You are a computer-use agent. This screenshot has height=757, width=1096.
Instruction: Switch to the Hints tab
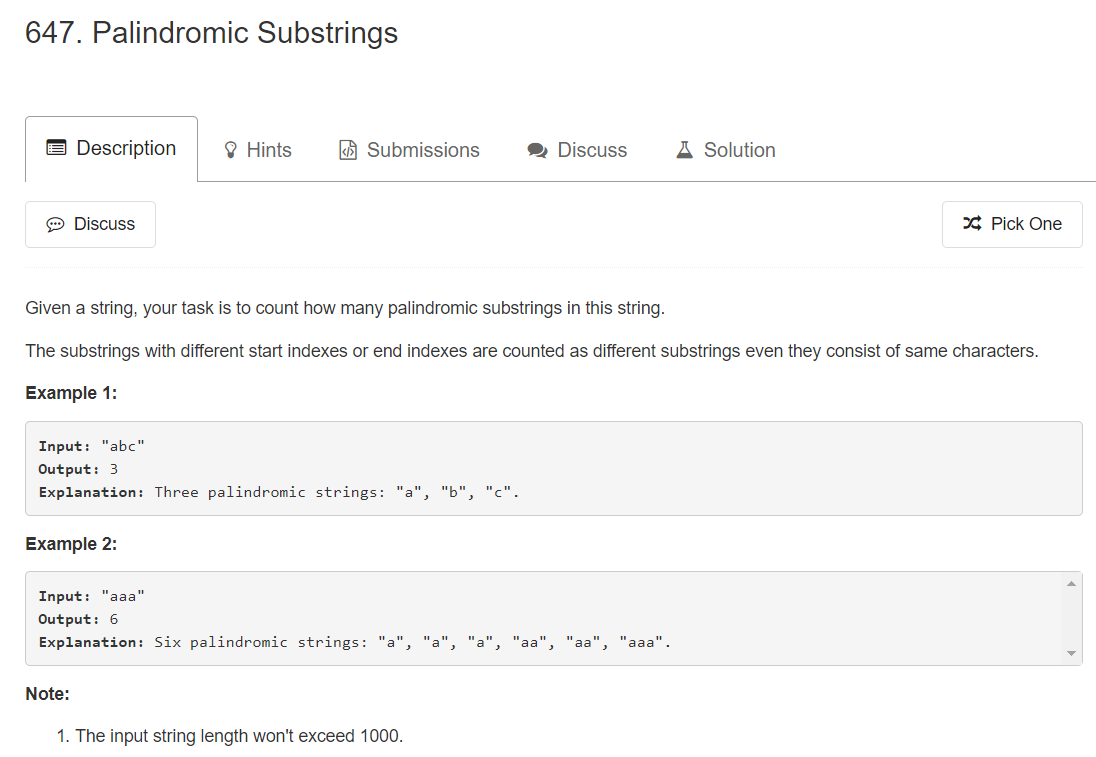coord(257,150)
